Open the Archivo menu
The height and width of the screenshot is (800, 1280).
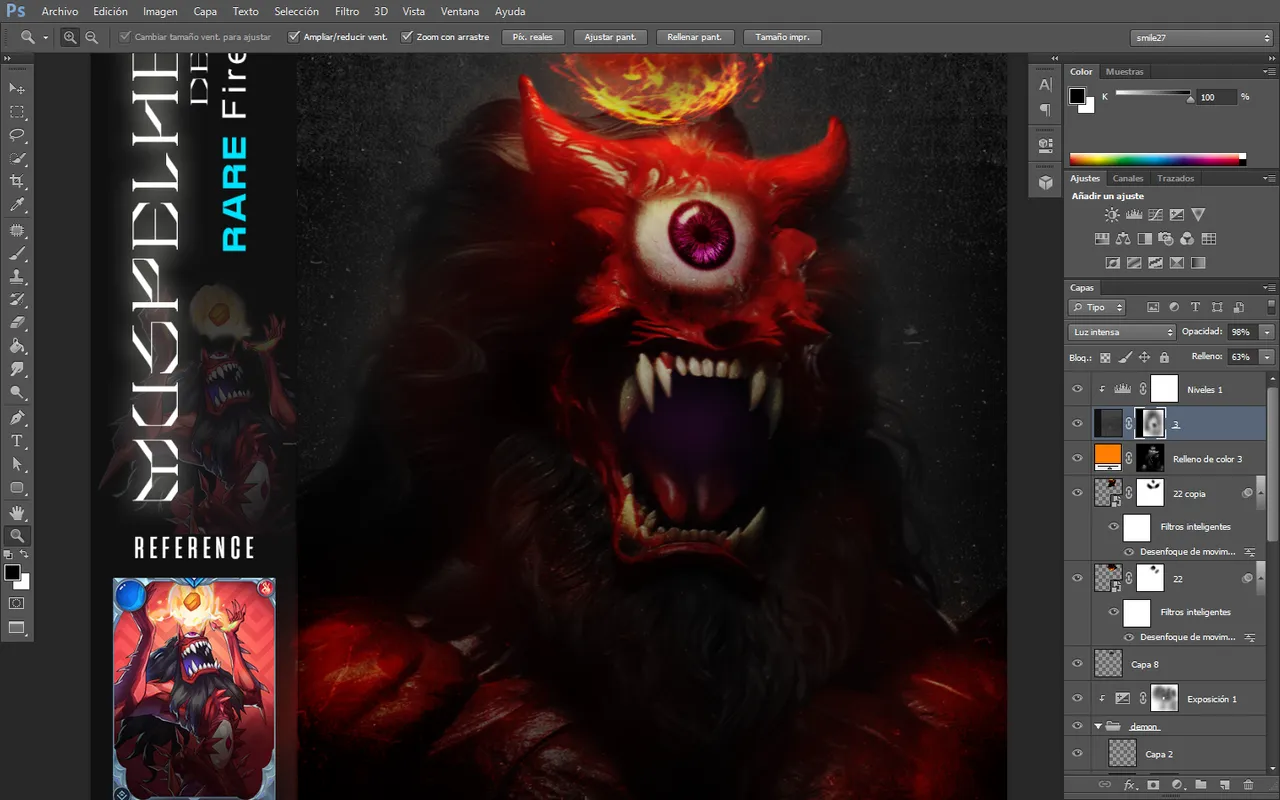(x=60, y=11)
